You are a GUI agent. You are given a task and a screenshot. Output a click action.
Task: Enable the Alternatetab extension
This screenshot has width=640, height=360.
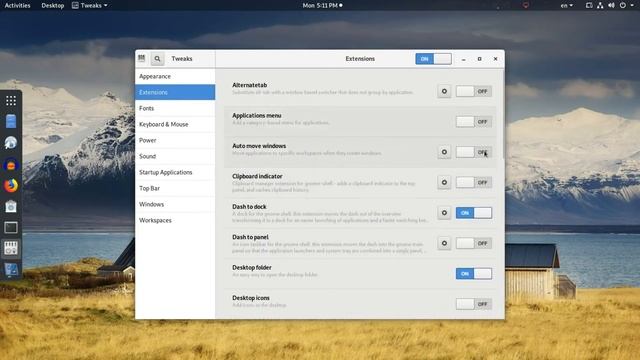point(473,91)
